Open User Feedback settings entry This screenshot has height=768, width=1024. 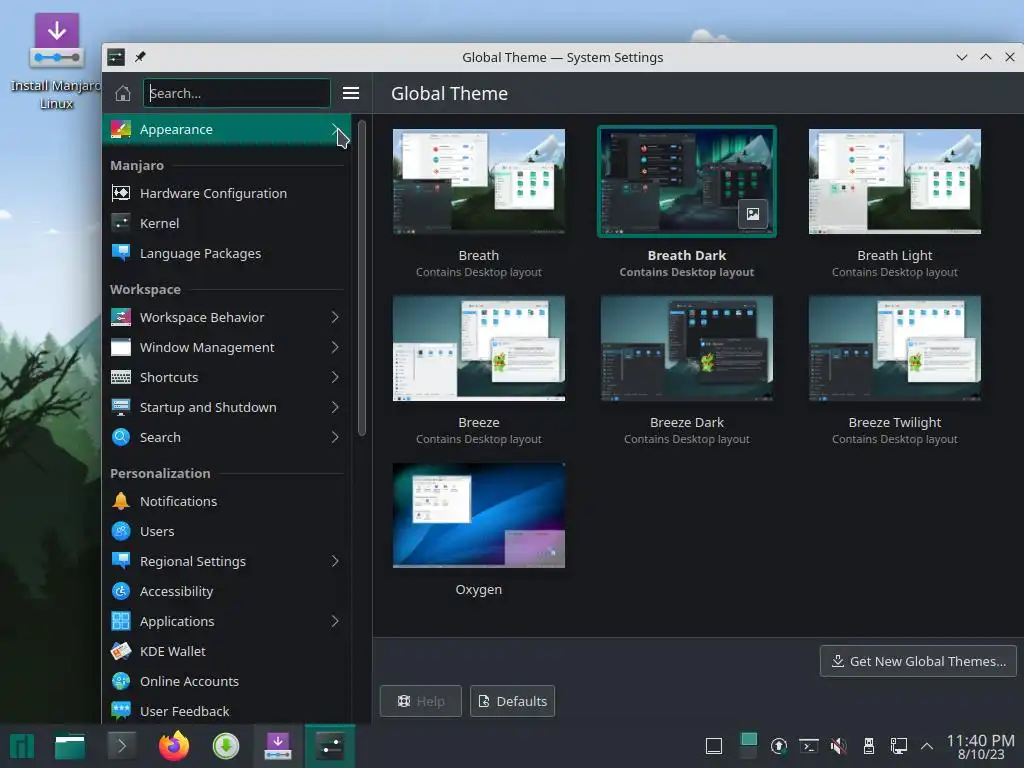click(x=227, y=711)
